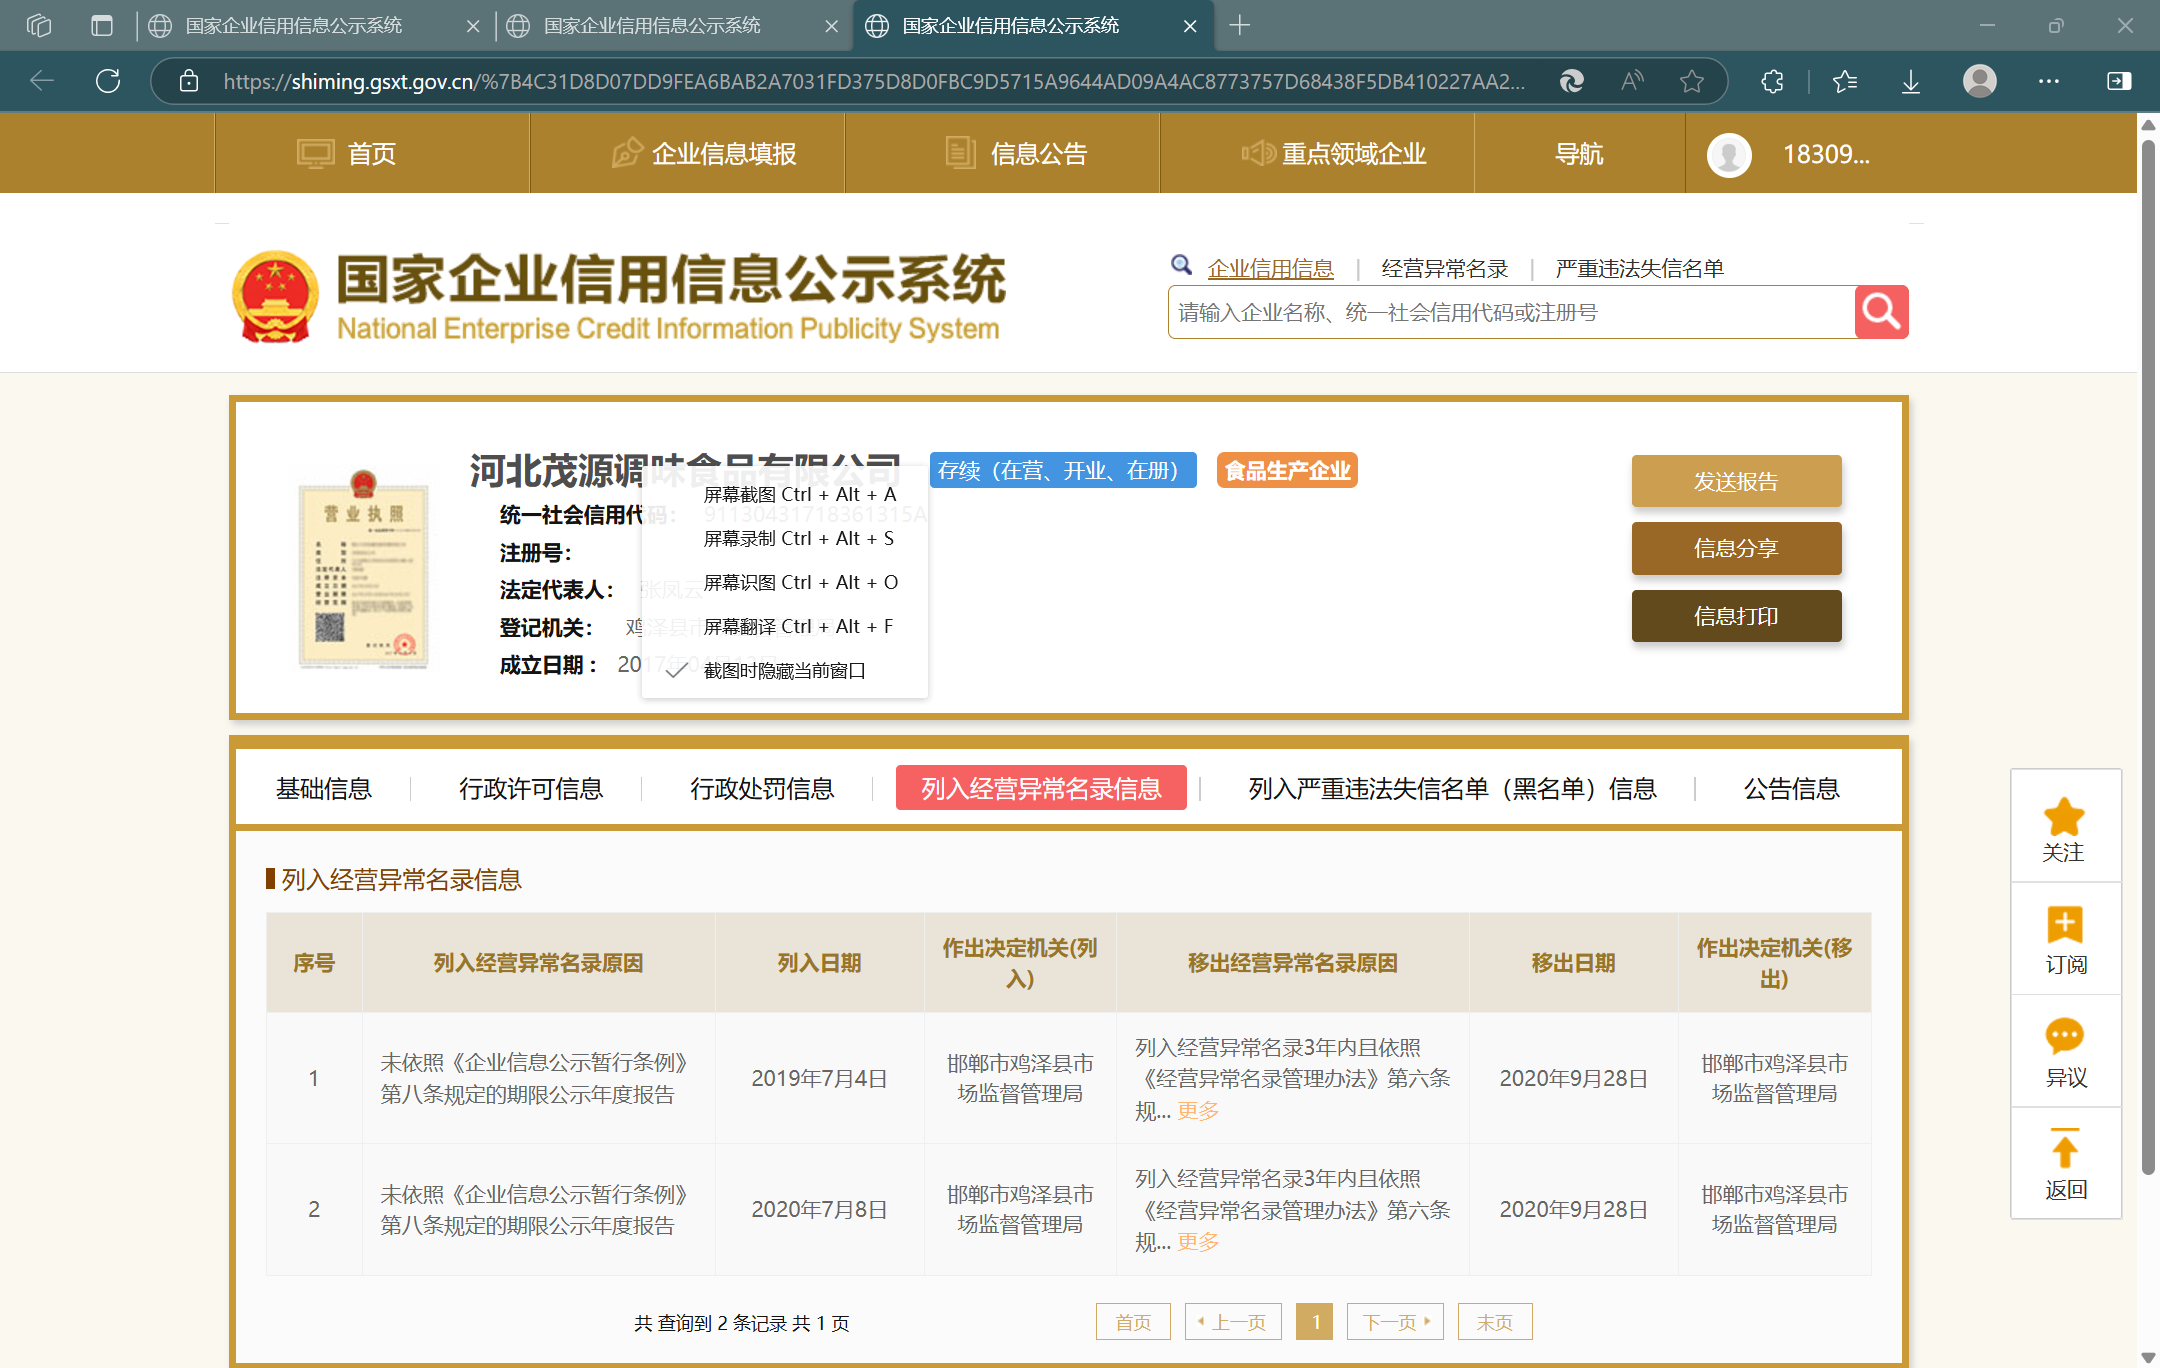Switch to 行政许可信息 tab

[x=531, y=789]
